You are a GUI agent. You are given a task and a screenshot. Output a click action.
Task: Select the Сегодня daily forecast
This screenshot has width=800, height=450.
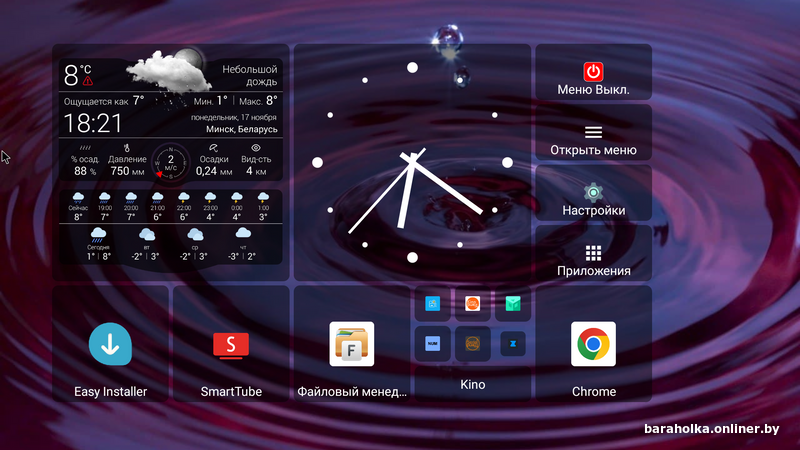(98, 244)
